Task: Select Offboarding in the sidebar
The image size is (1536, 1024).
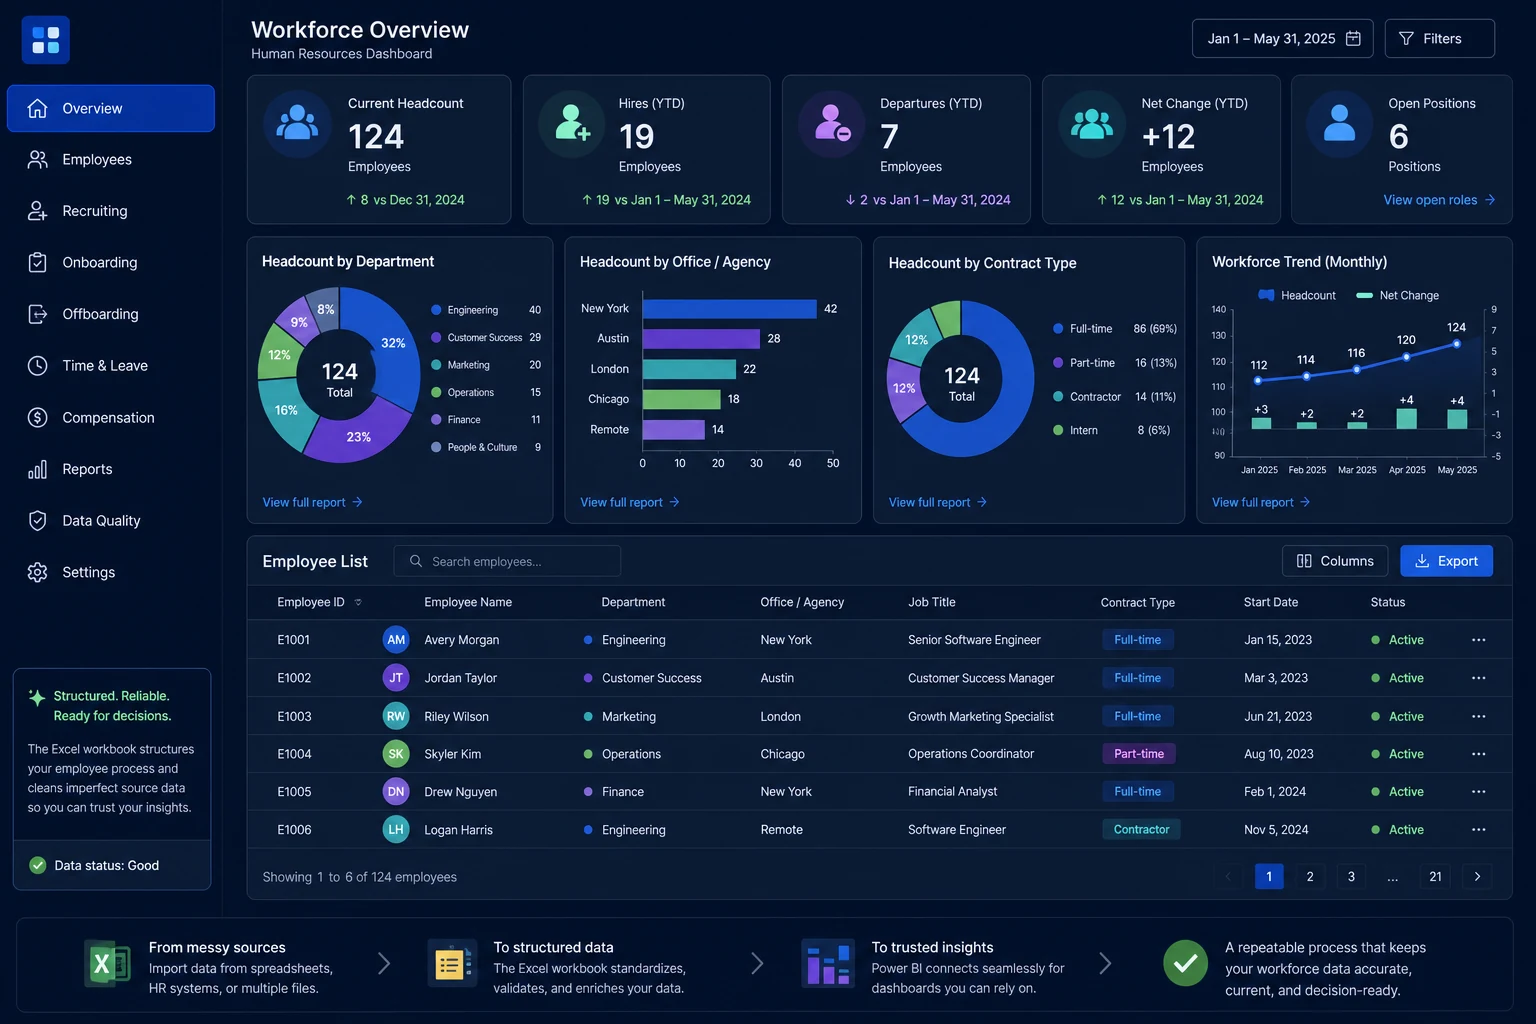Action: click(x=100, y=314)
